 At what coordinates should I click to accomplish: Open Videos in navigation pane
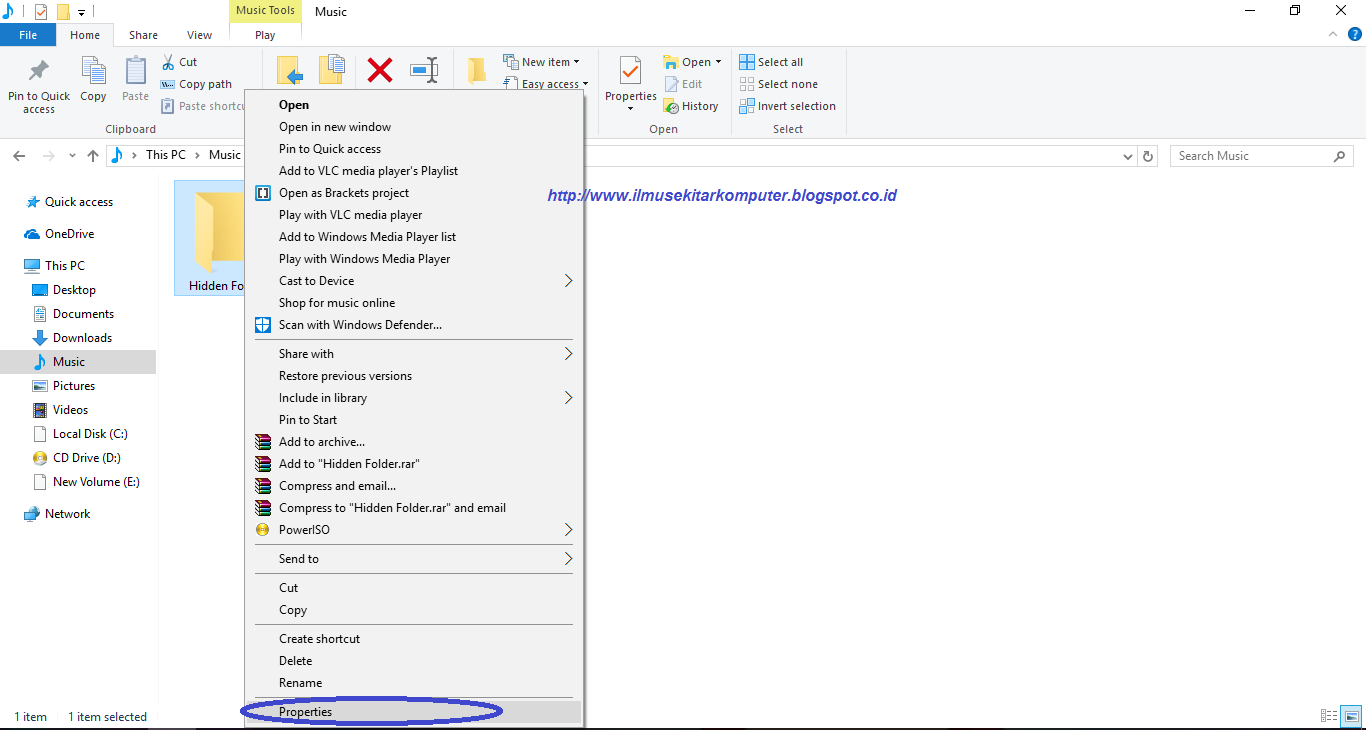tap(69, 410)
